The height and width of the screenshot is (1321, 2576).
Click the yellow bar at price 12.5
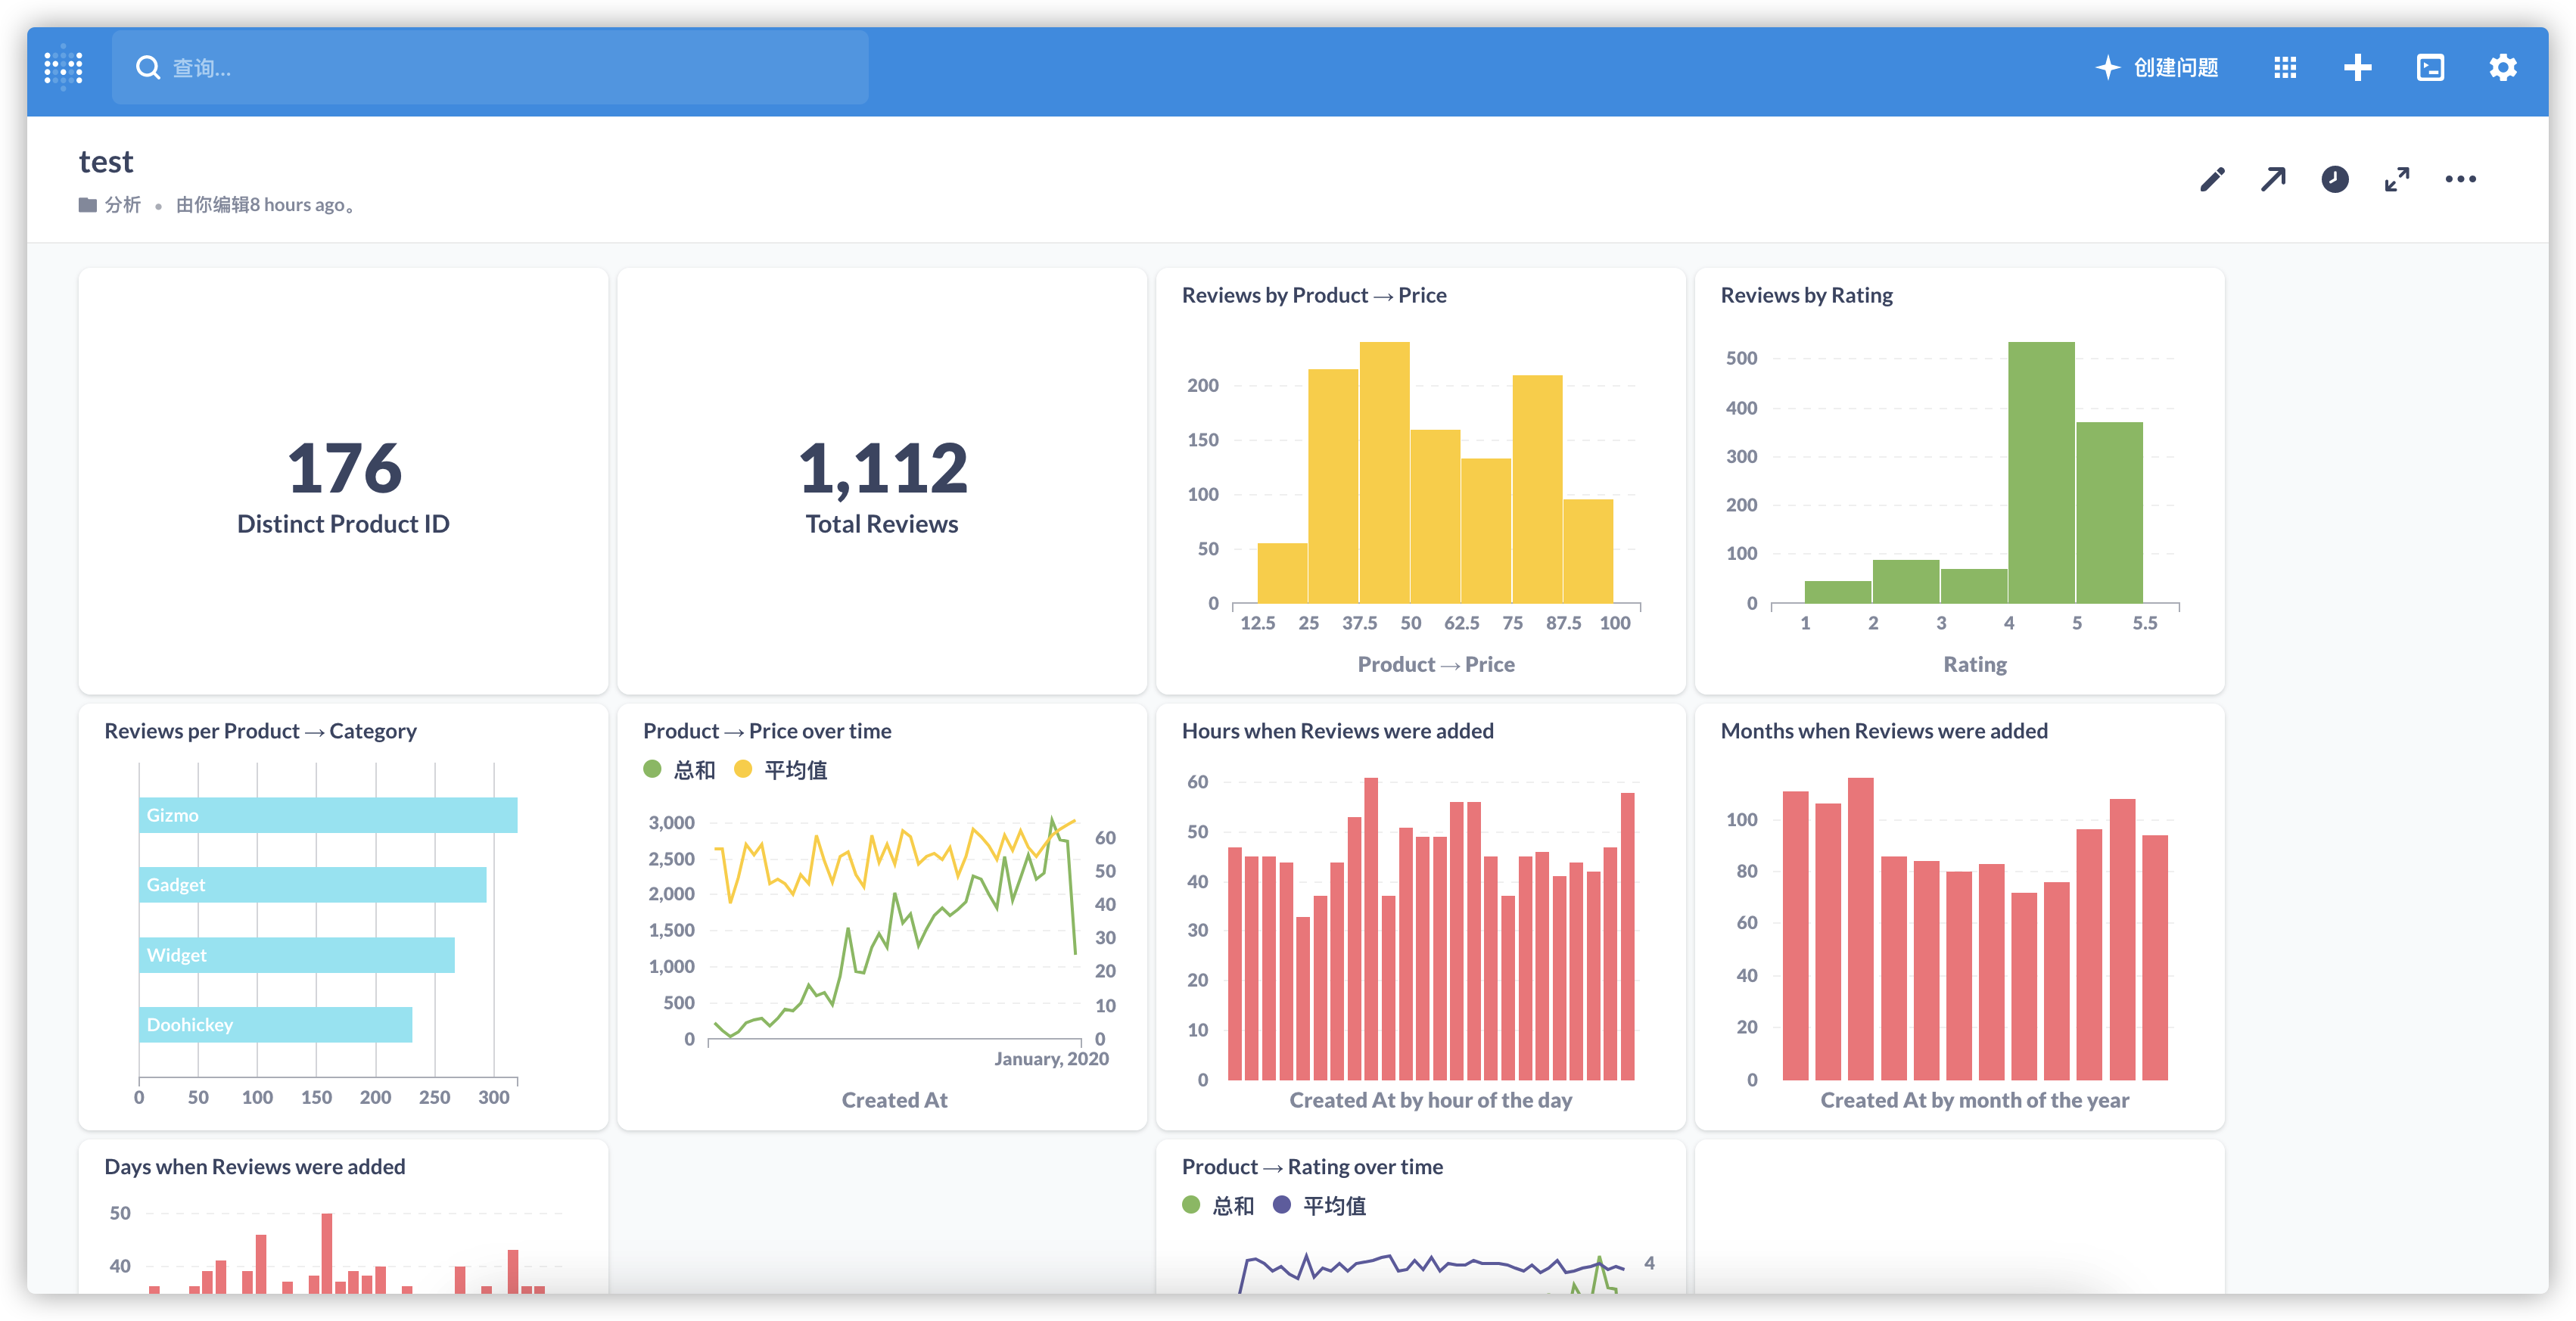[x=1282, y=573]
